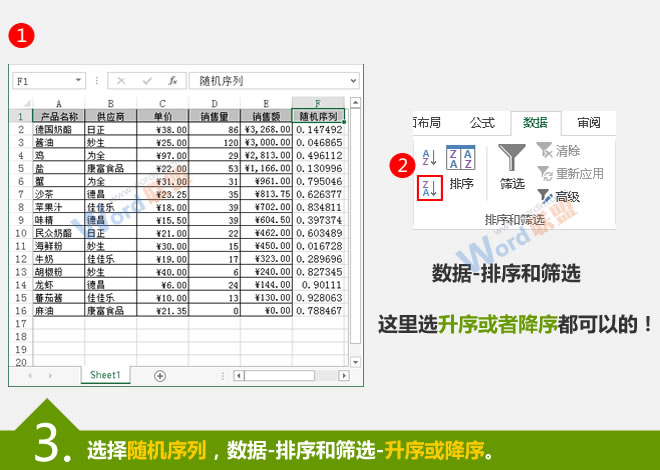
Task: Click cell containing 苹果汁
Action: [x=59, y=207]
